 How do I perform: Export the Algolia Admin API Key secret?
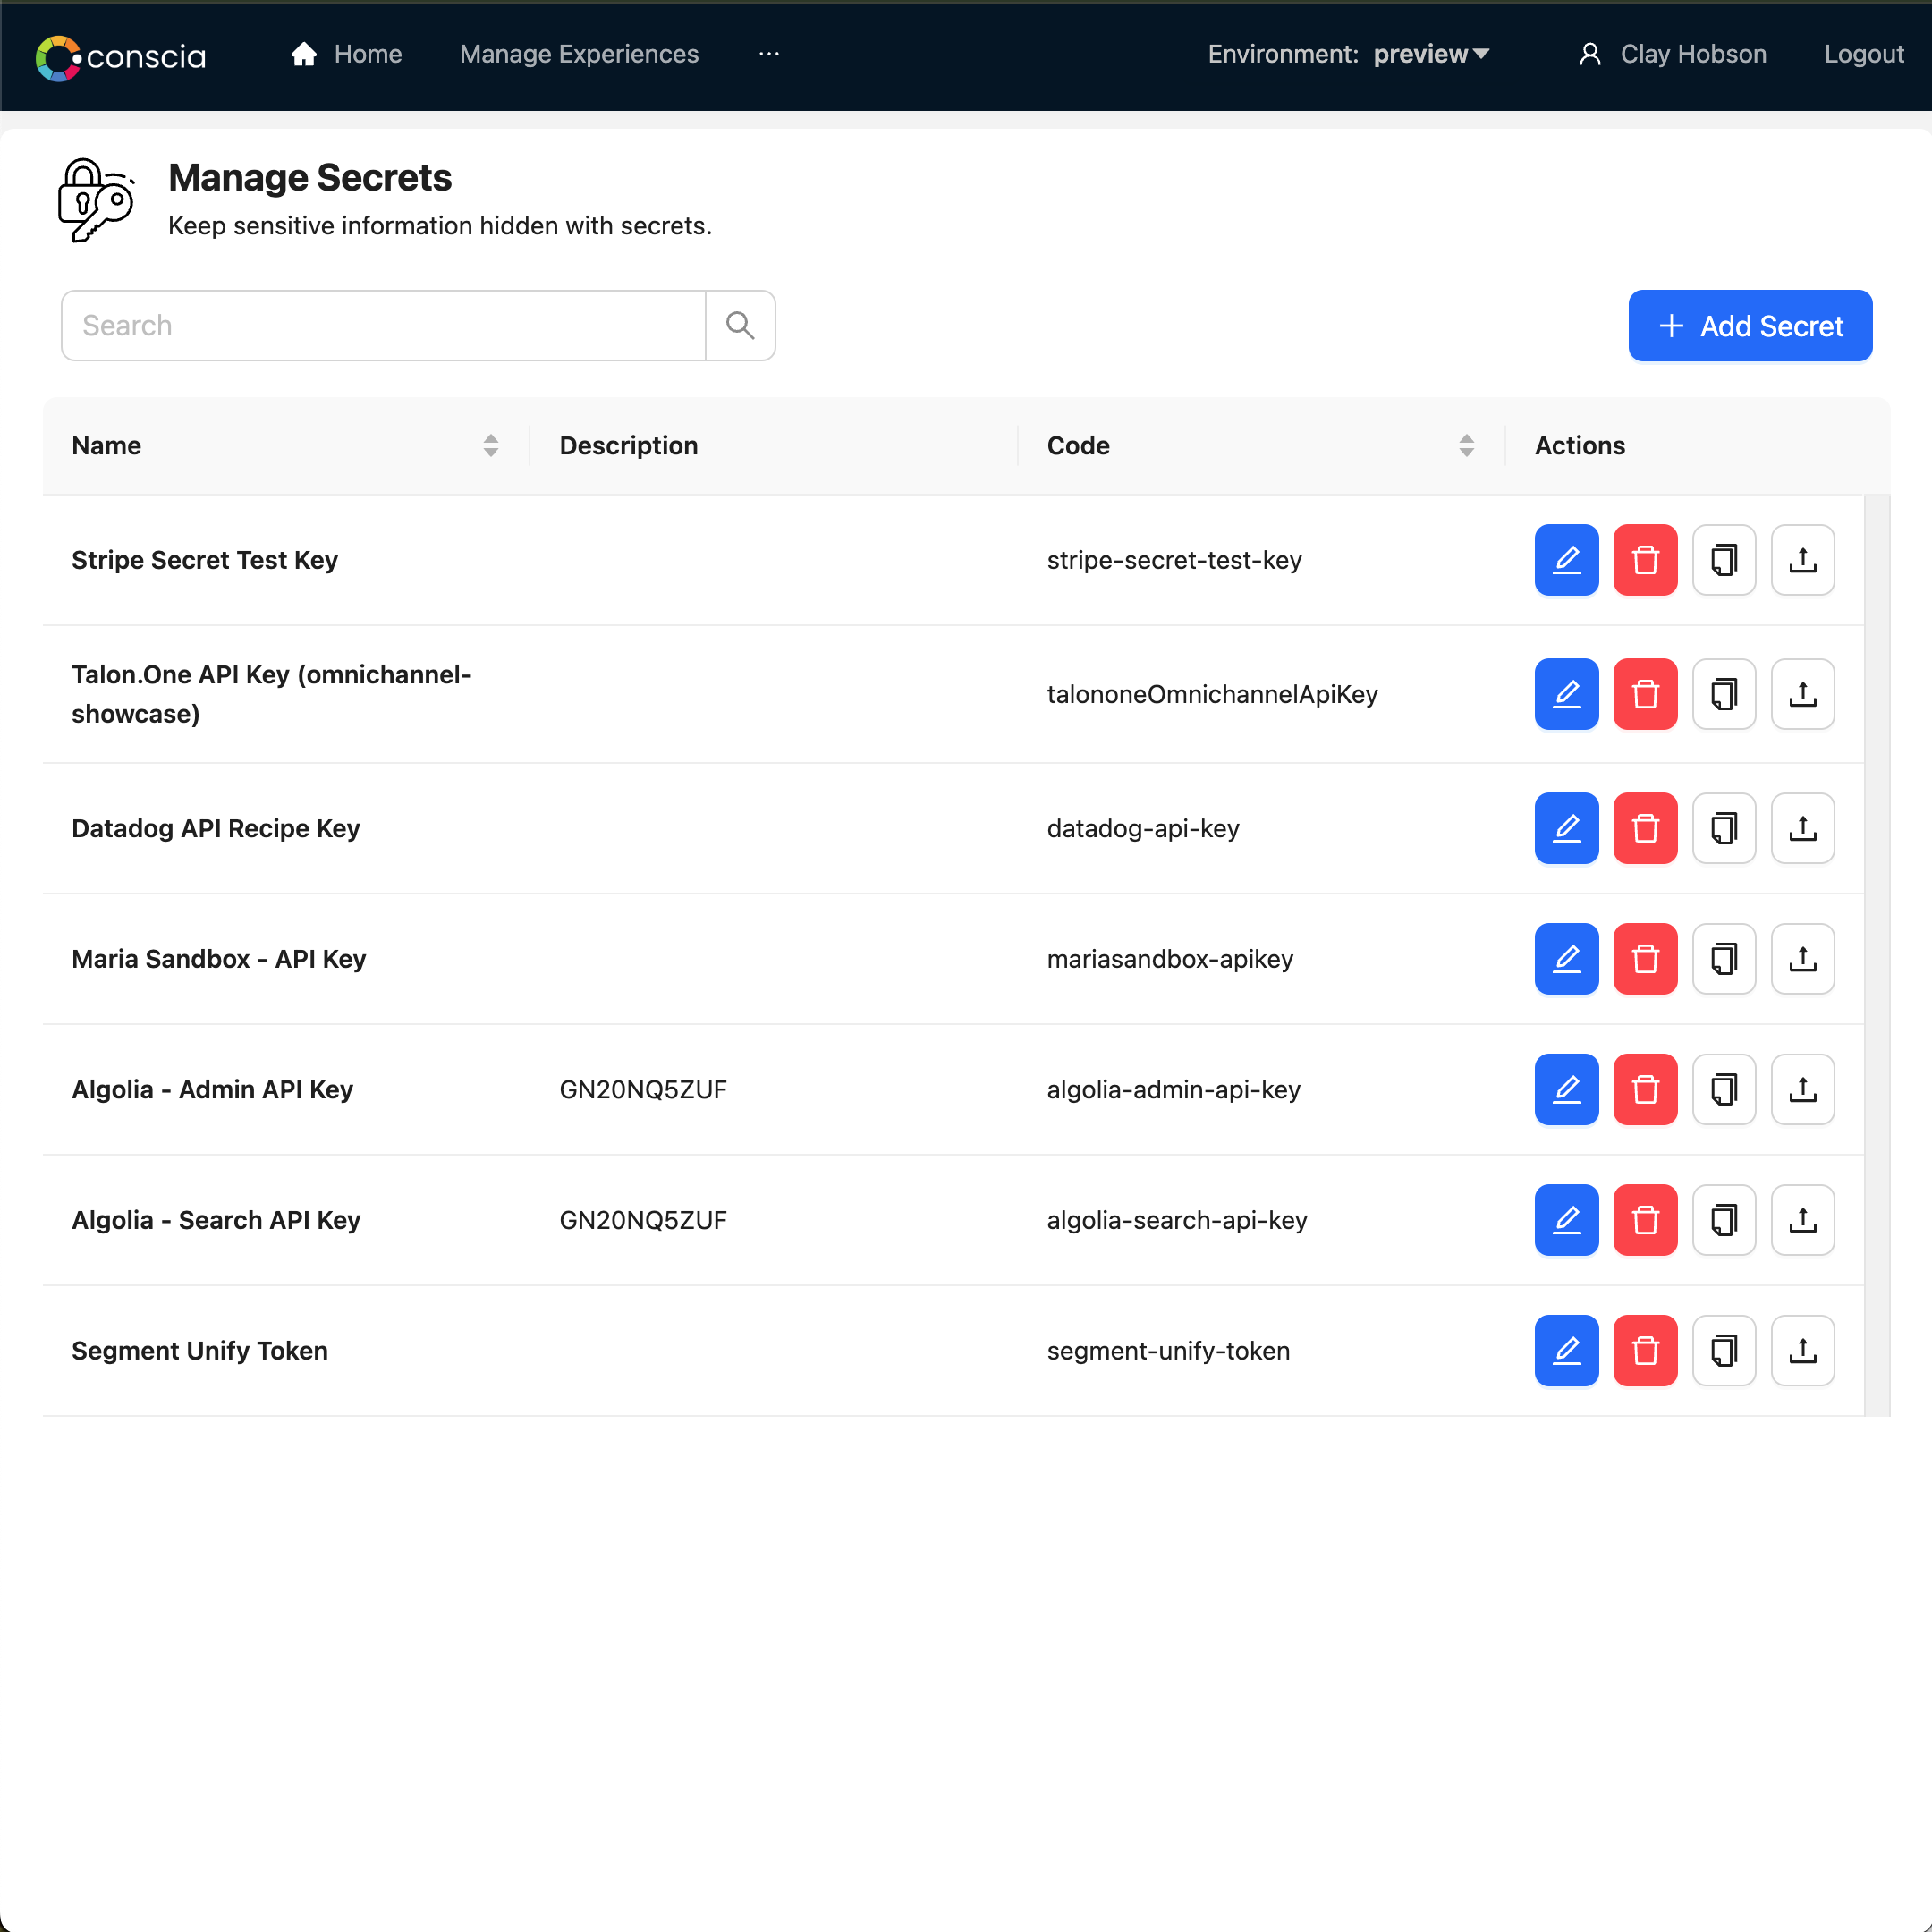tap(1802, 1089)
